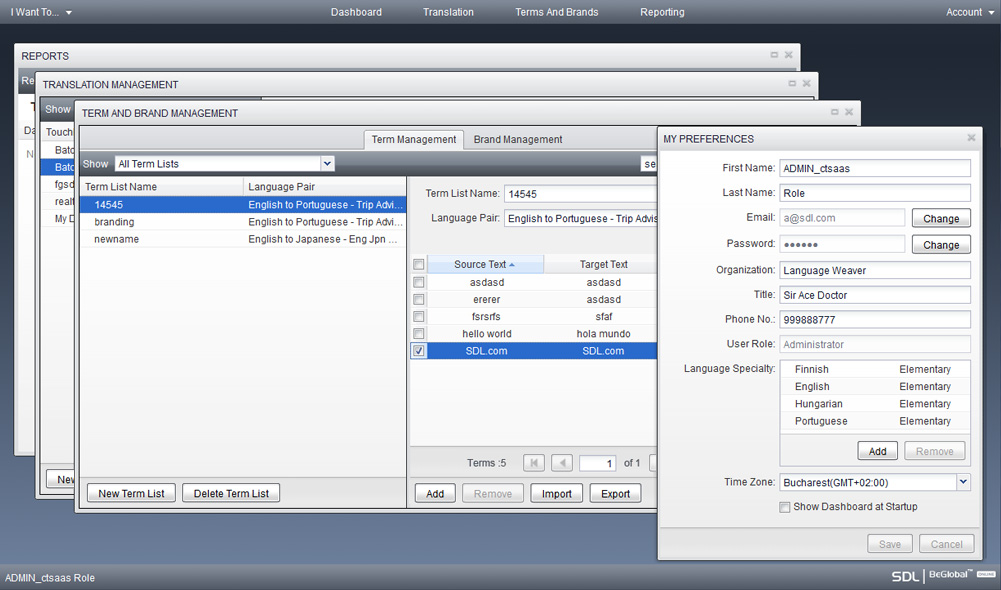Close the My Preferences dialog

point(971,138)
